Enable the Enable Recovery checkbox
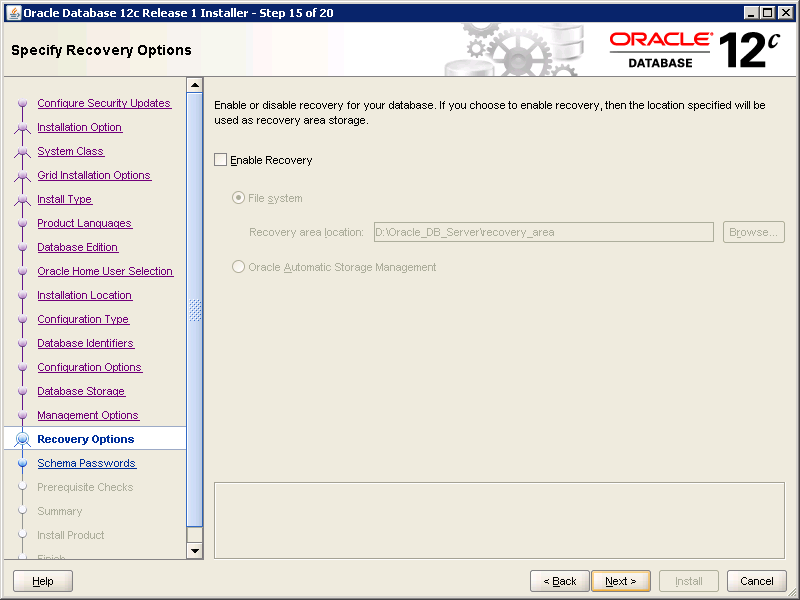Image resolution: width=800 pixels, height=600 pixels. (220, 160)
